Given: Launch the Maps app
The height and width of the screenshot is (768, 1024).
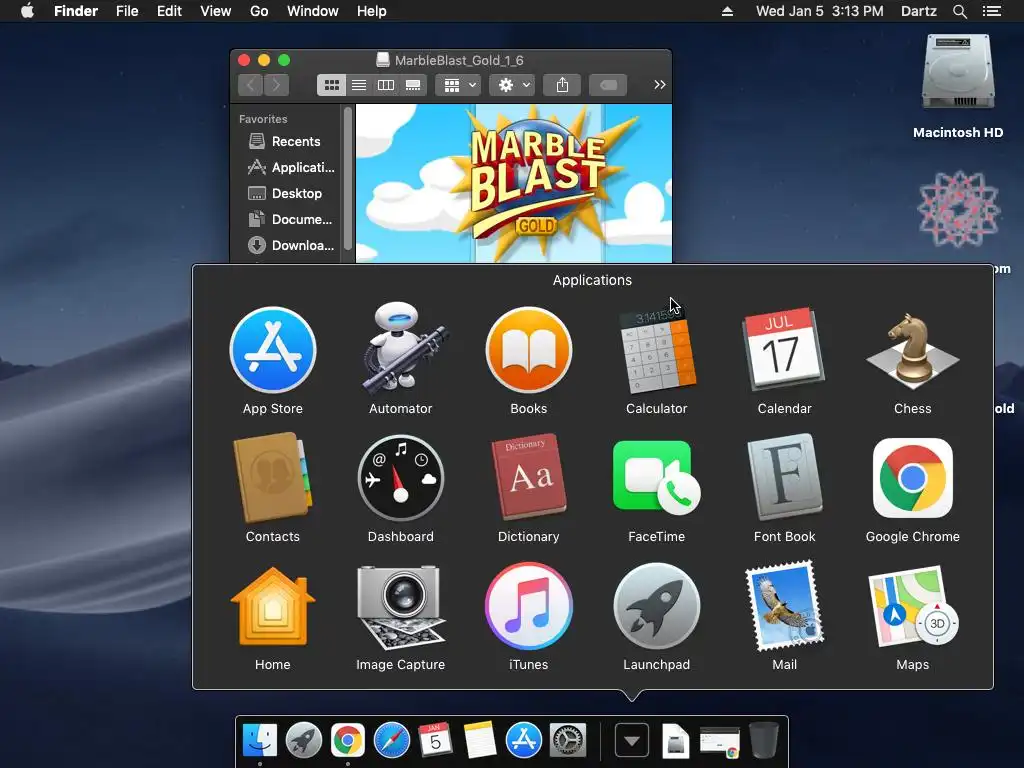Looking at the screenshot, I should click(x=912, y=606).
